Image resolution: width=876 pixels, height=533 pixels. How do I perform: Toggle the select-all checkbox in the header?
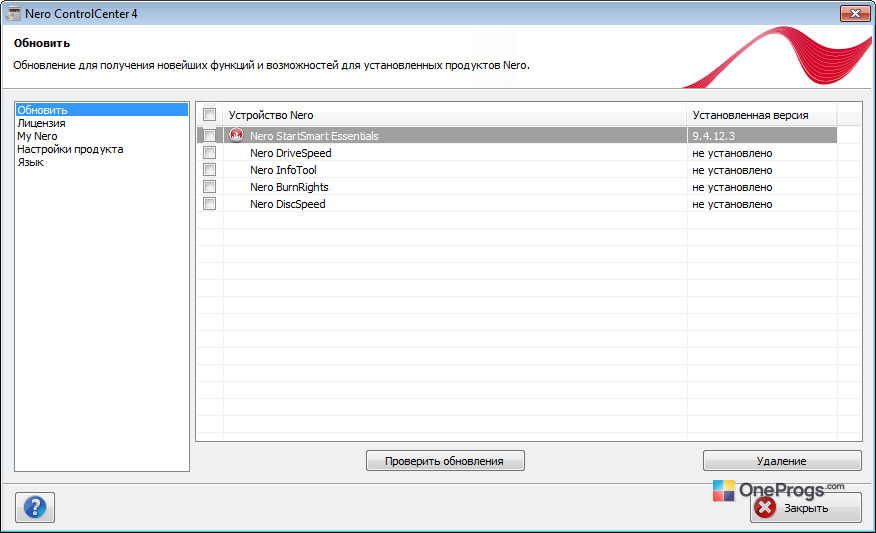tap(210, 115)
